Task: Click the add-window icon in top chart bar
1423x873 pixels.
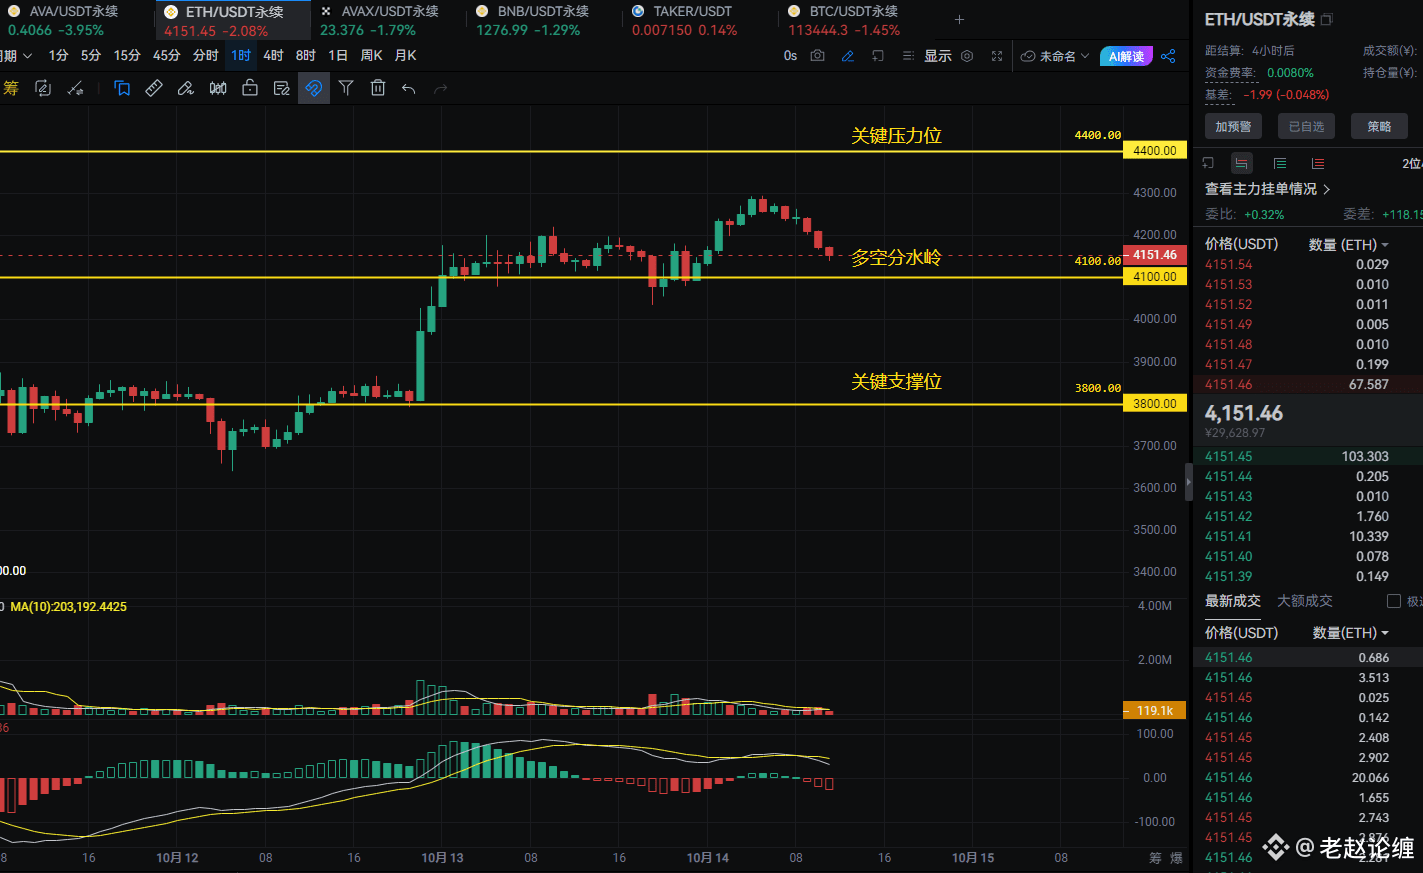Action: click(878, 56)
